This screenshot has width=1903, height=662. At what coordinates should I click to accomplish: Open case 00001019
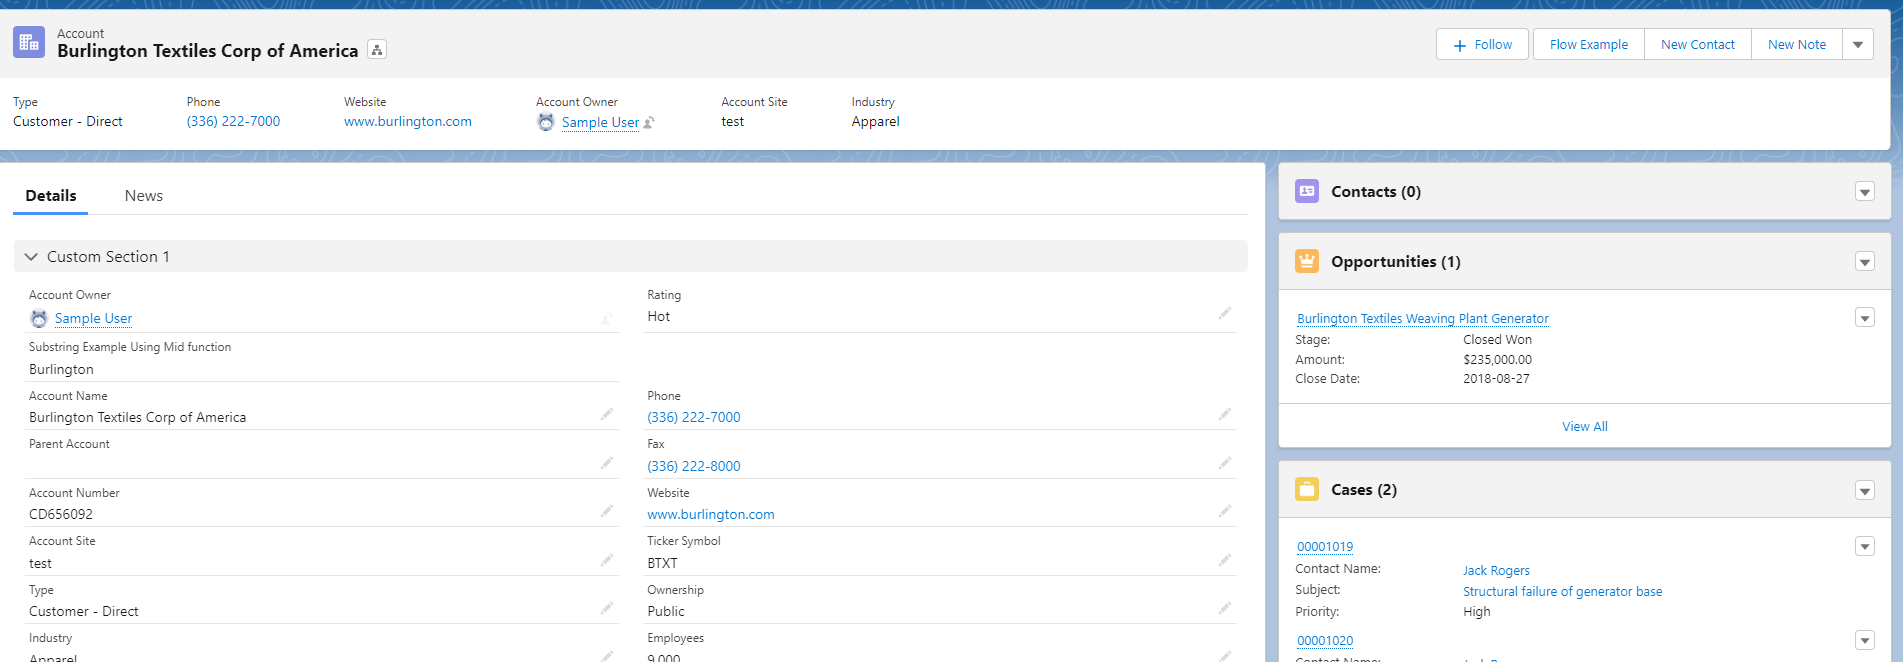[x=1325, y=546]
